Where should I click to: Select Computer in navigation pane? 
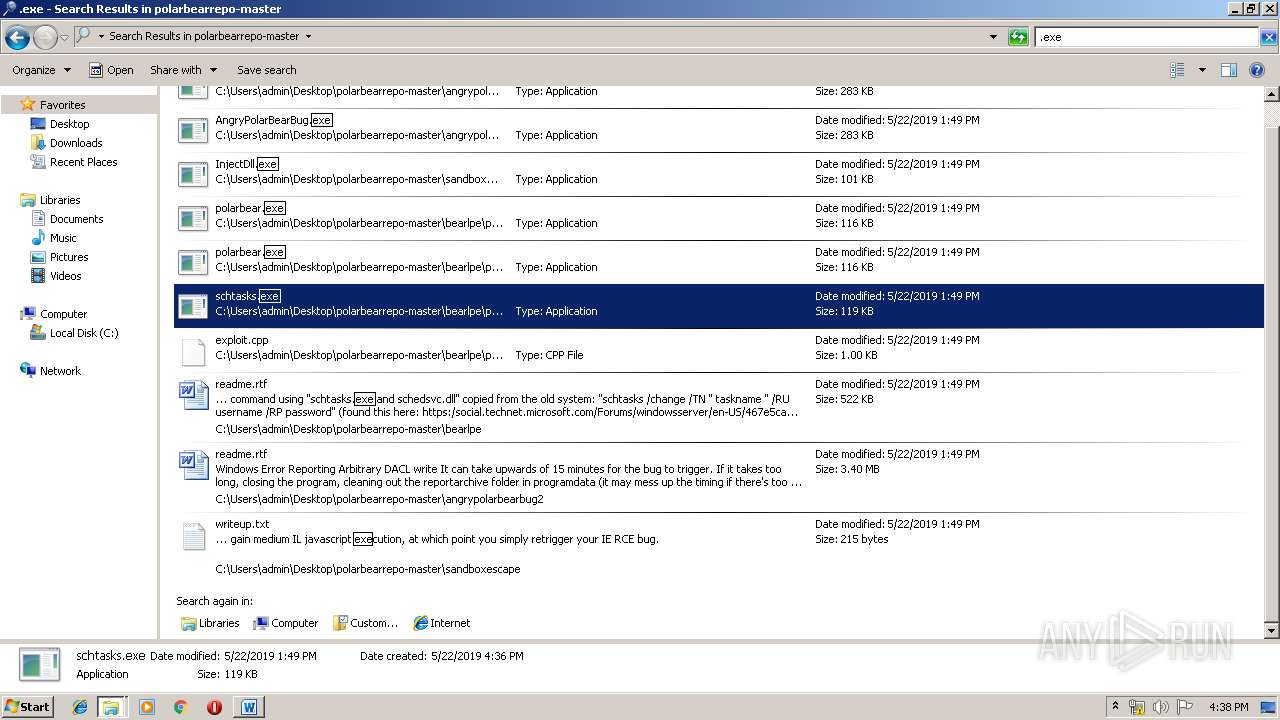(63, 314)
